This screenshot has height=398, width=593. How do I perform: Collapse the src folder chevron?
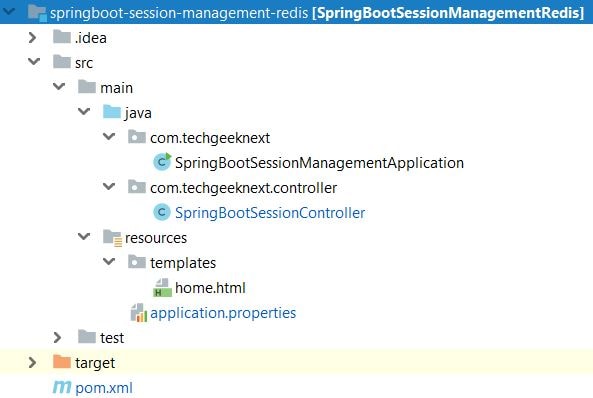(x=34, y=61)
